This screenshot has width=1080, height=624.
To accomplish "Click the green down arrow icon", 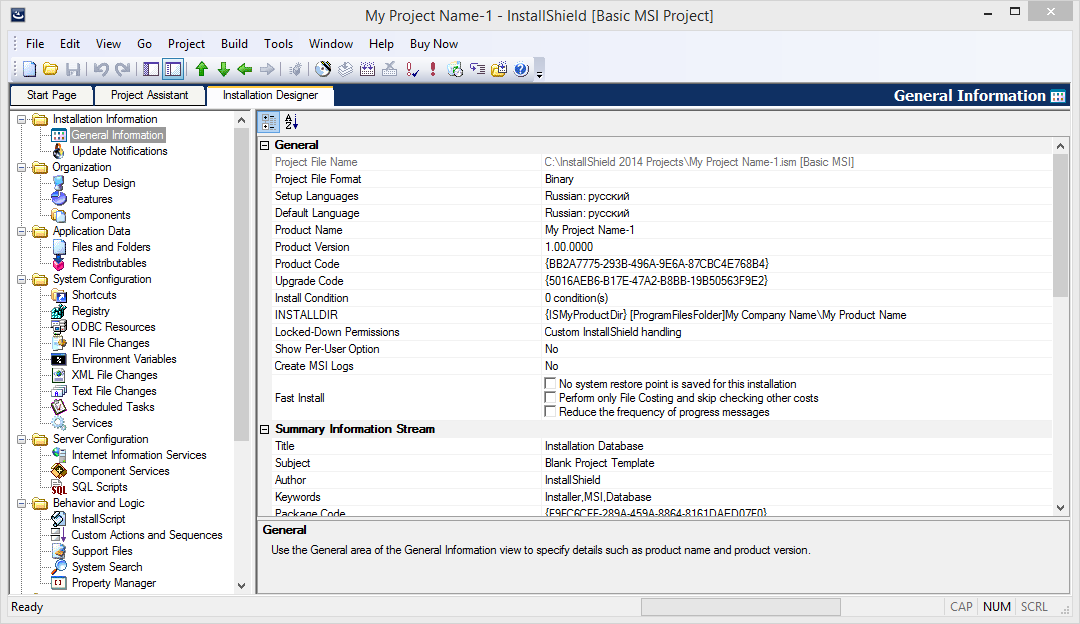I will coord(224,69).
